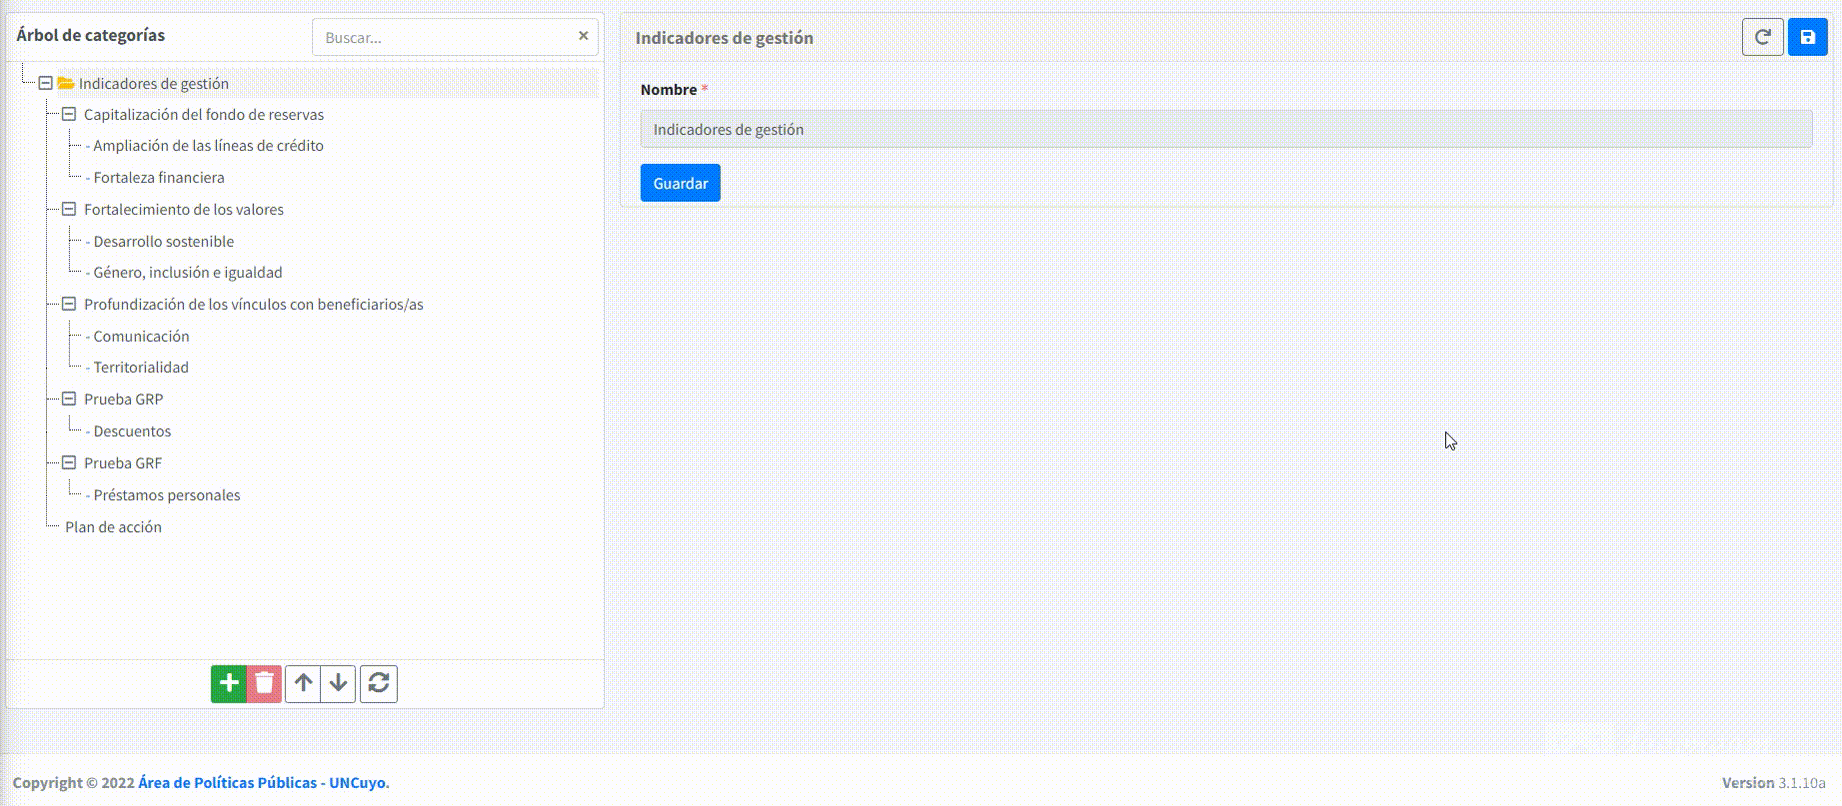Collapse Capitalización del fondo de reservas

[69, 115]
